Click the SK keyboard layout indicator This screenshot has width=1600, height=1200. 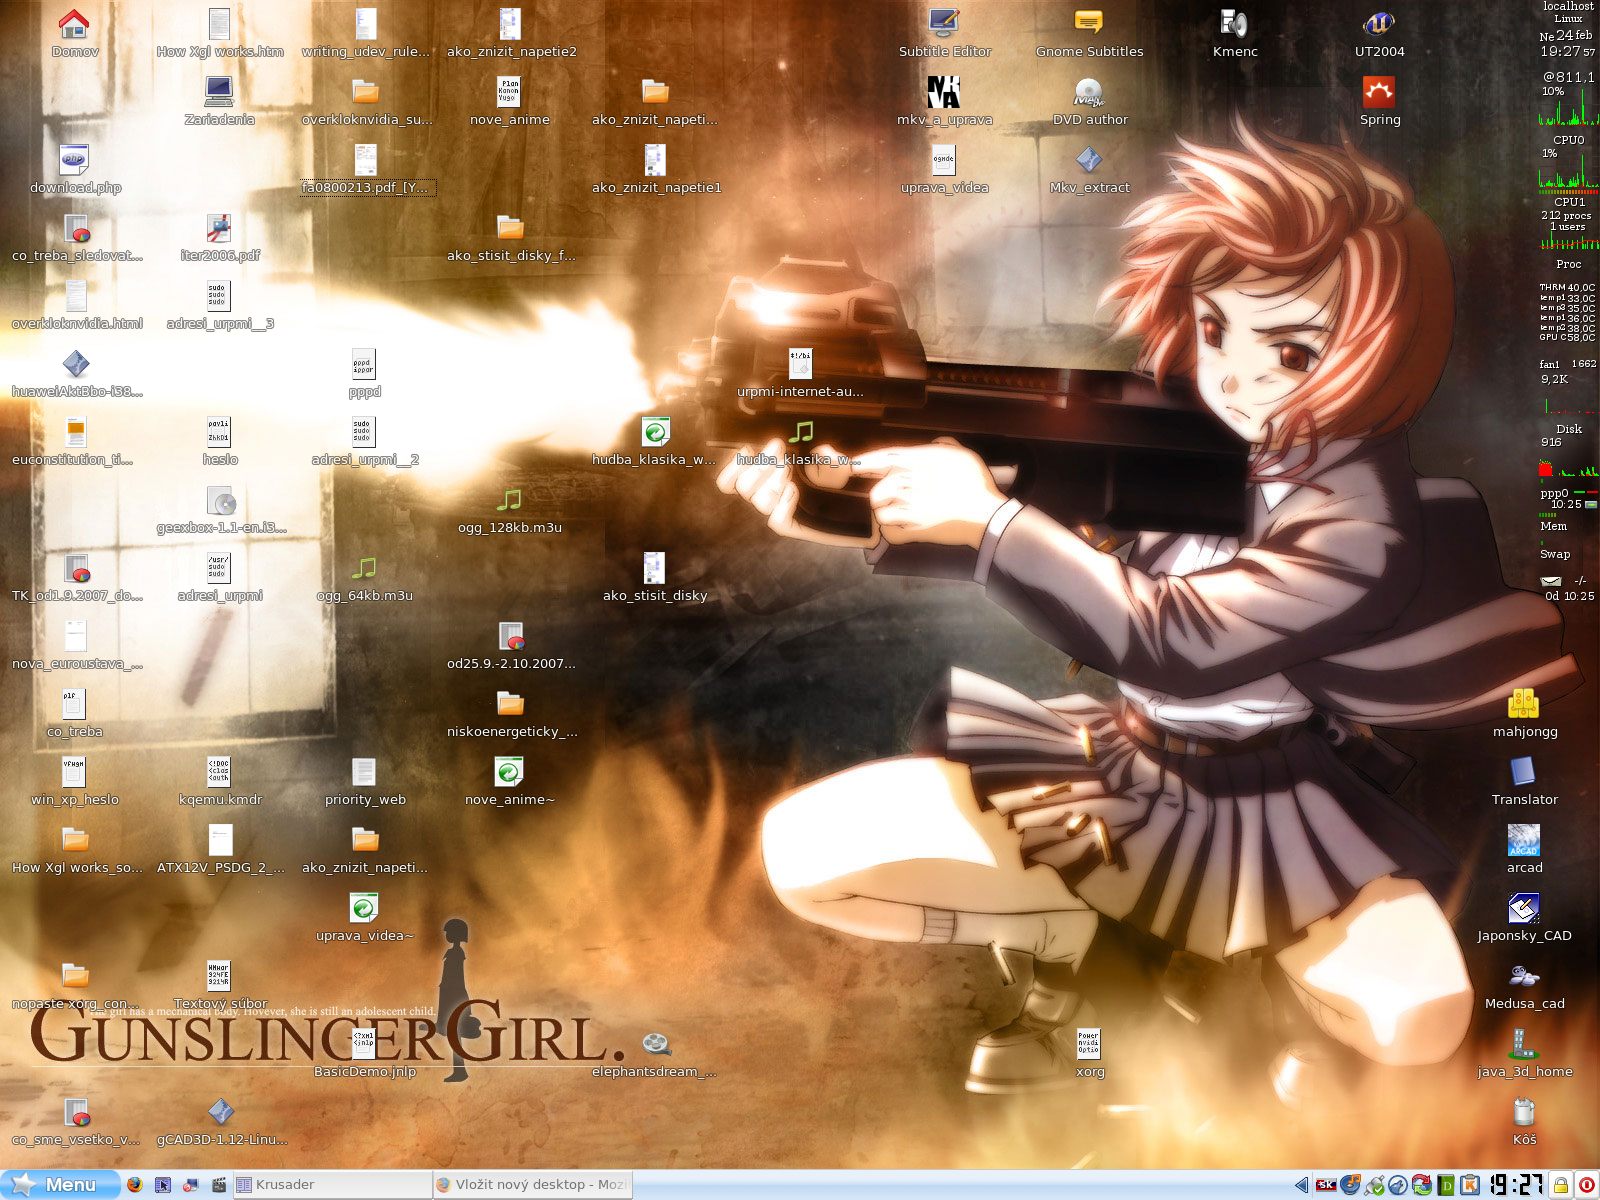tap(1326, 1186)
